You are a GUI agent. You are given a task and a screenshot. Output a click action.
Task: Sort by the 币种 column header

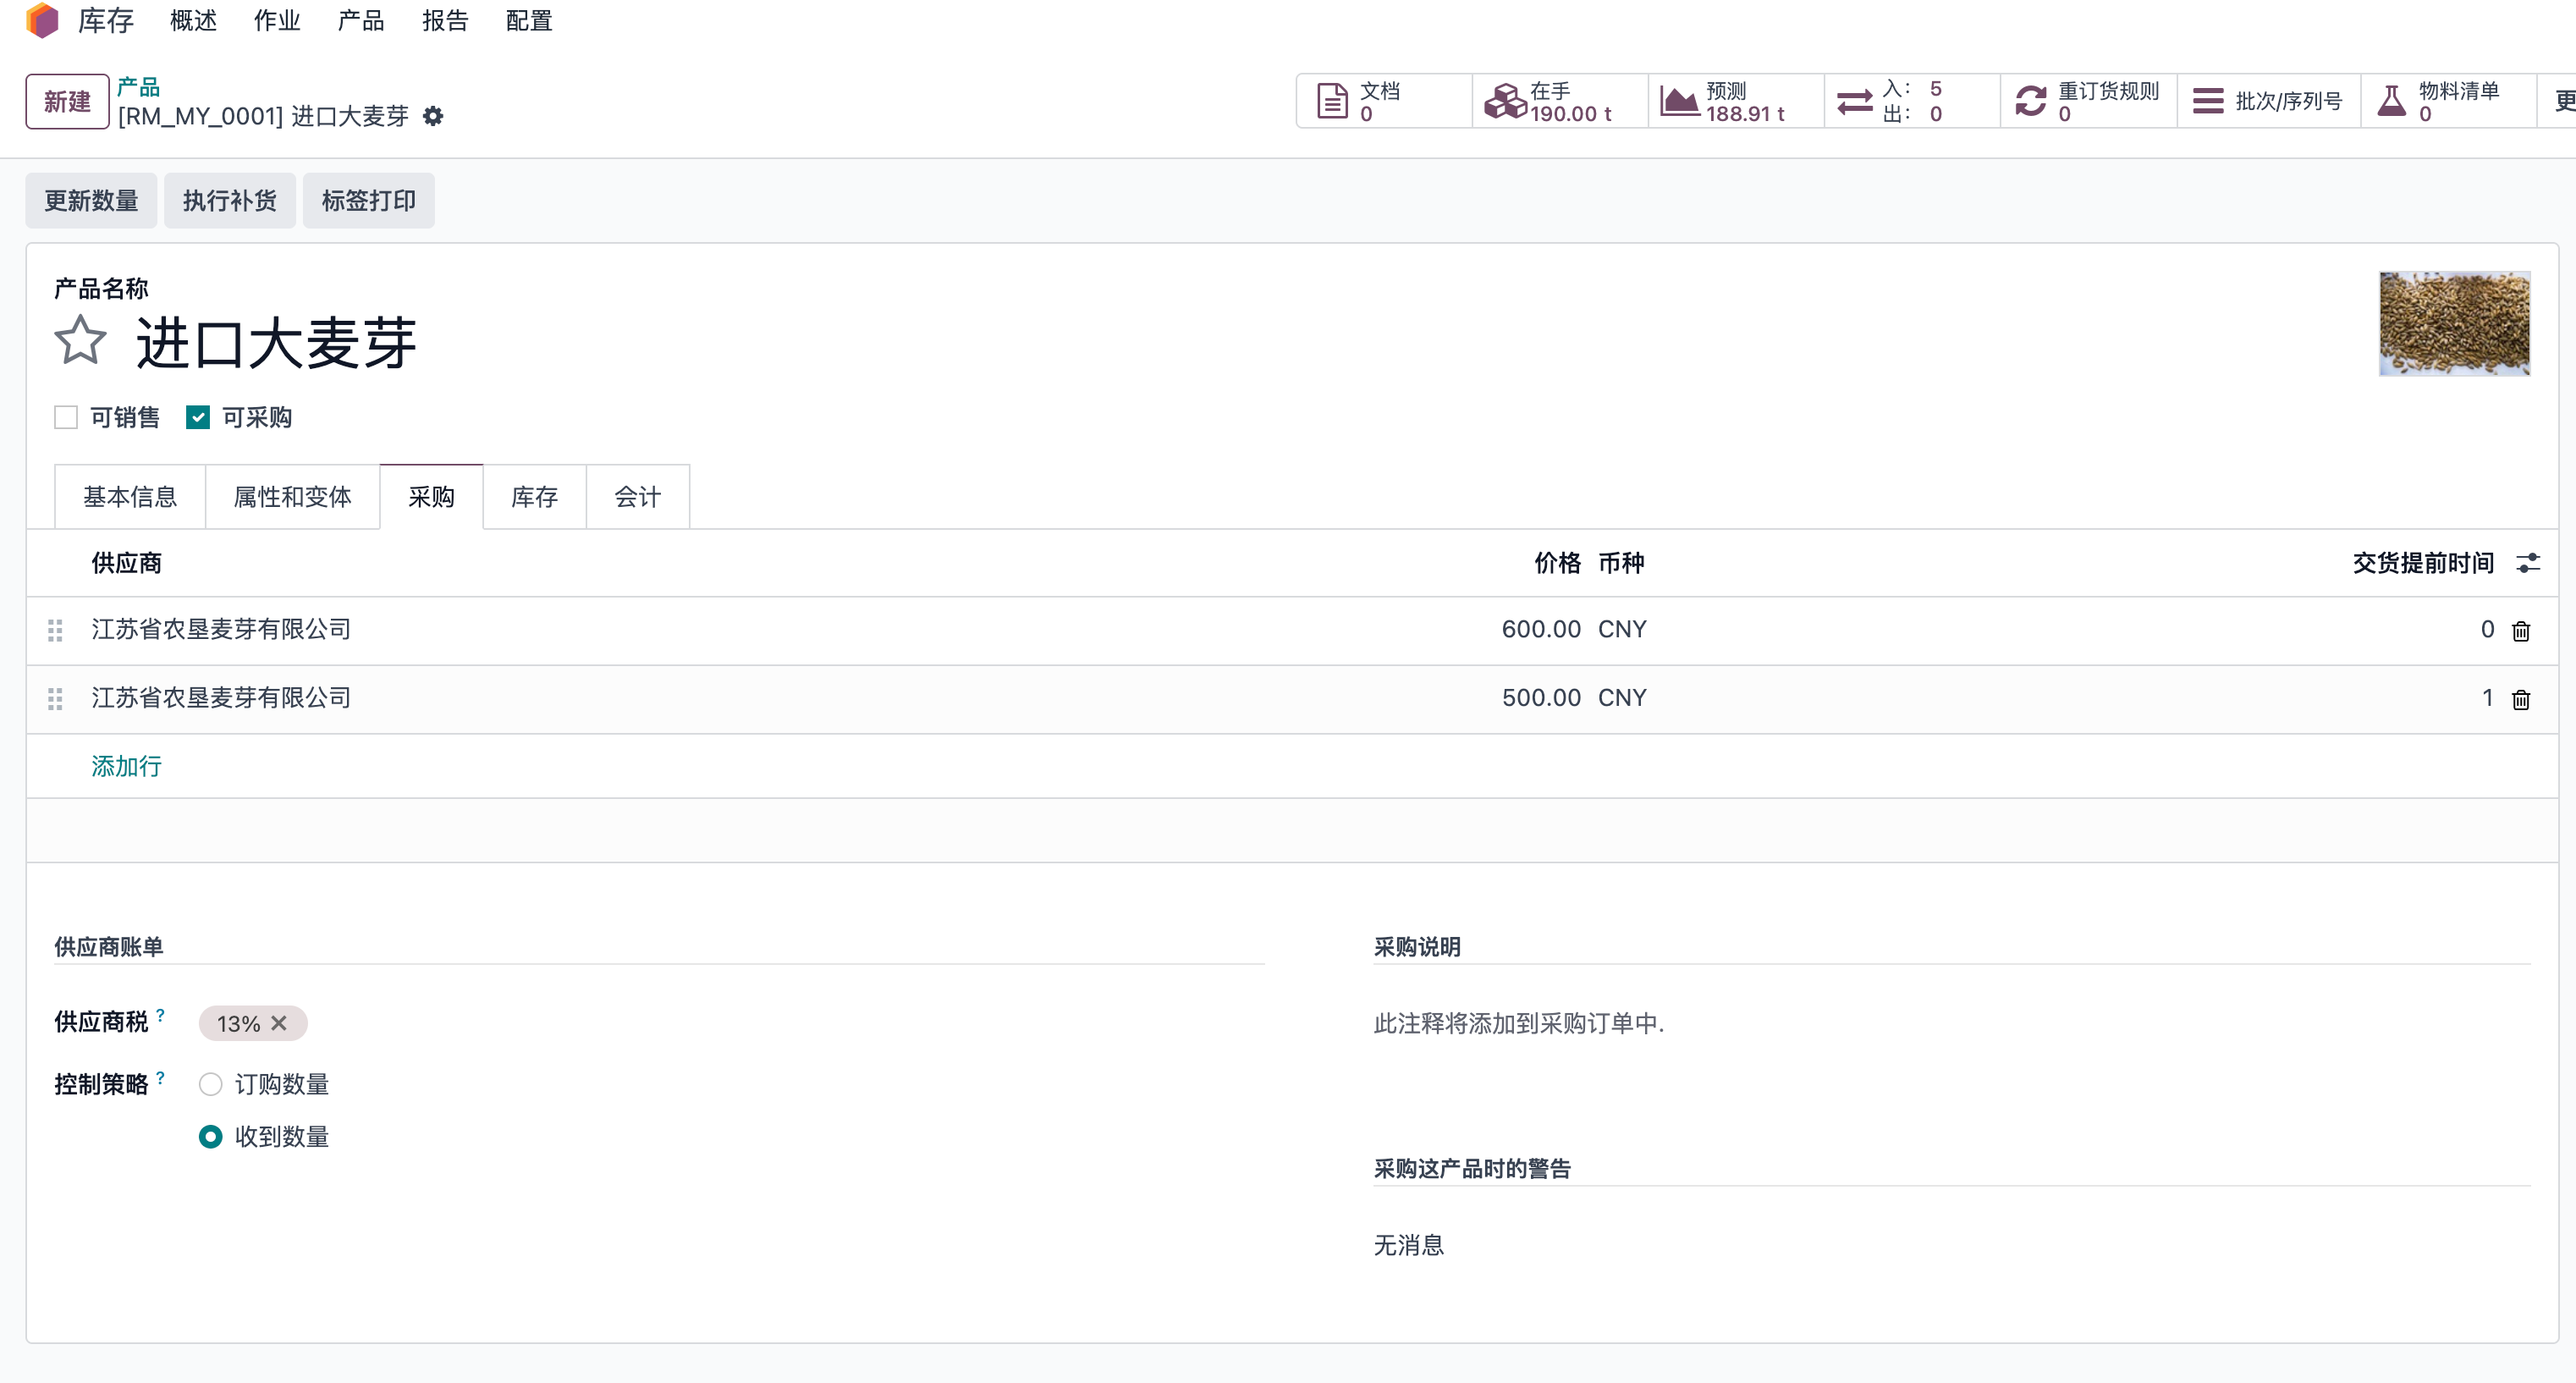(1621, 563)
